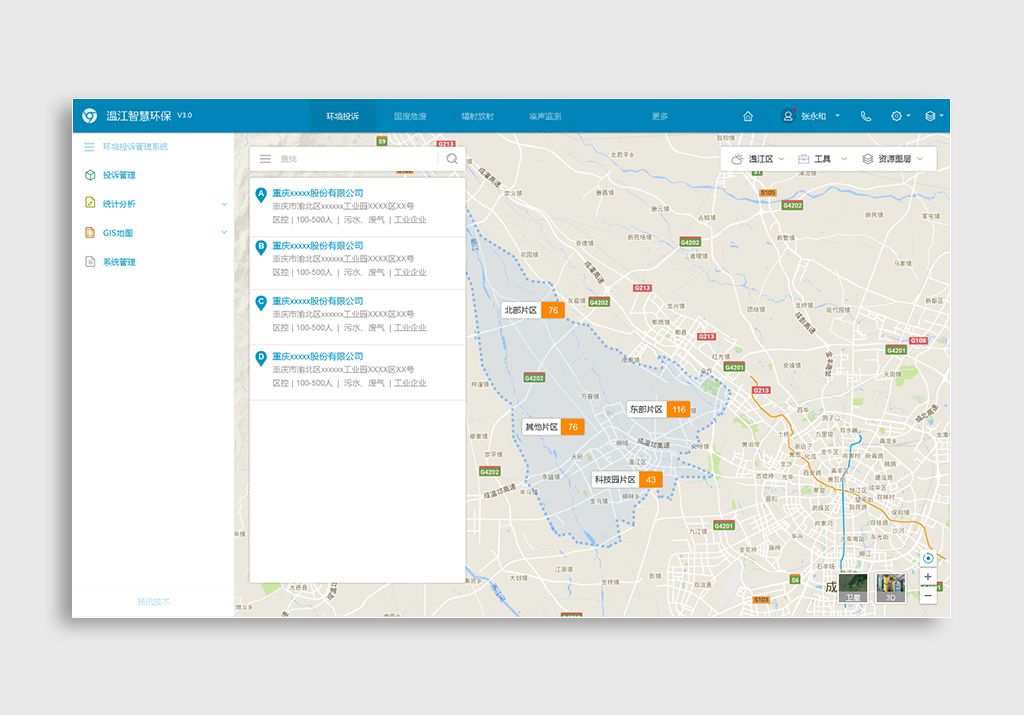Zoom in the map with plus button
The image size is (1024, 715).
928,577
